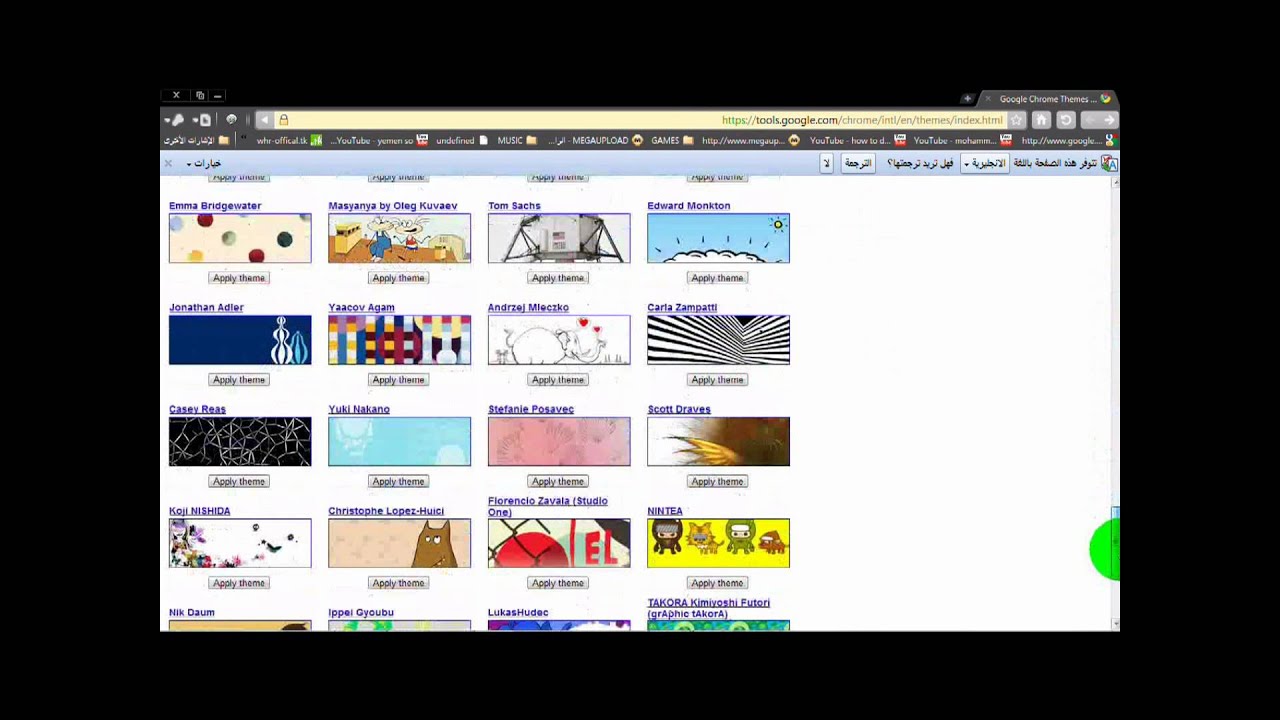Click the URL address field
This screenshot has width=1280, height=720.
640,120
